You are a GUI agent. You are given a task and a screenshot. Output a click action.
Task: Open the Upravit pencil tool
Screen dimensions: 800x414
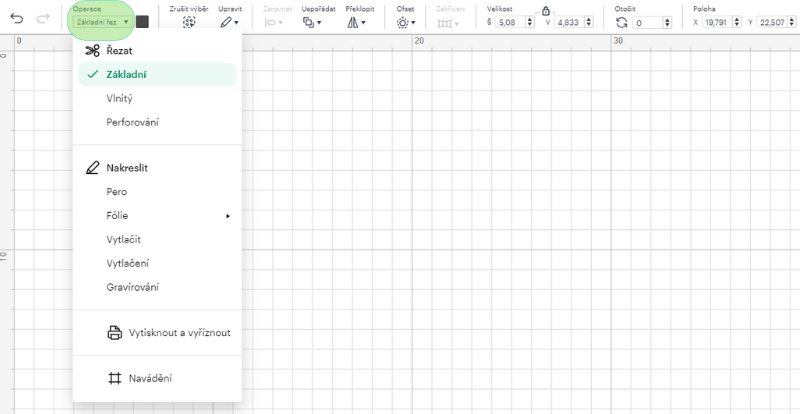coord(229,22)
